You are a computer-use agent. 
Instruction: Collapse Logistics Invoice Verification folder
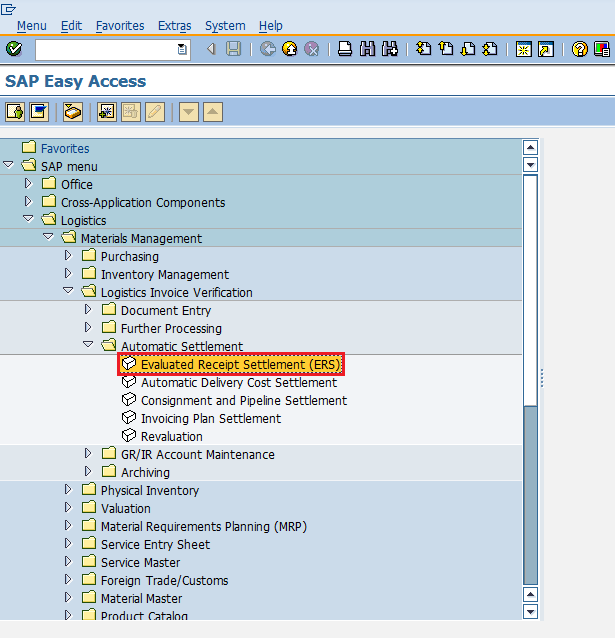[x=68, y=291]
